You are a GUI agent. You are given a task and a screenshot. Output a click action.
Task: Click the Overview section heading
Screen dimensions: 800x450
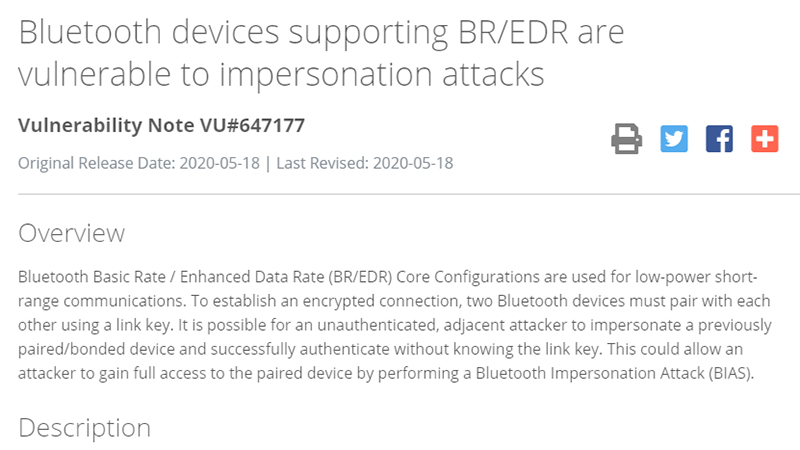point(72,233)
